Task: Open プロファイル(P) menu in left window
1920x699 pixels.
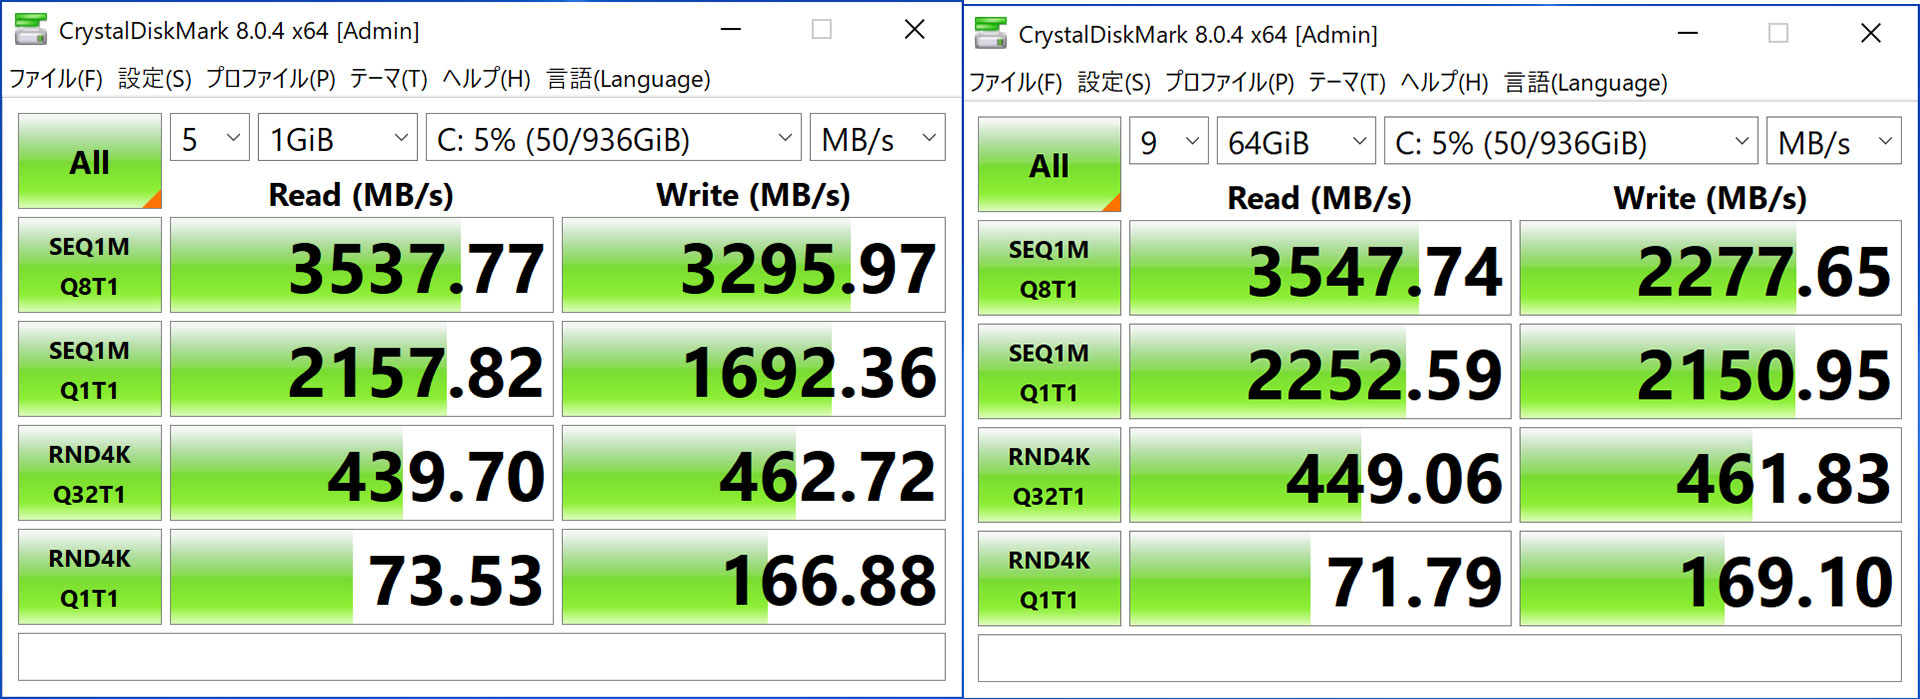Action: (x=271, y=79)
